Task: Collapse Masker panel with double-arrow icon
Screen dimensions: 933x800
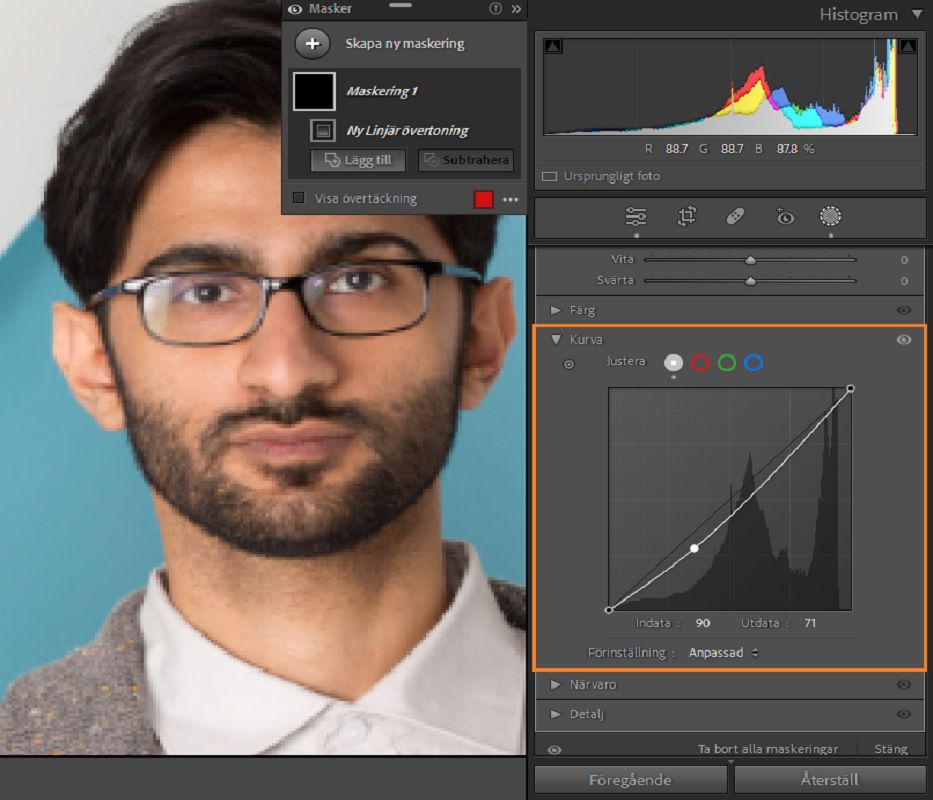Action: point(516,9)
